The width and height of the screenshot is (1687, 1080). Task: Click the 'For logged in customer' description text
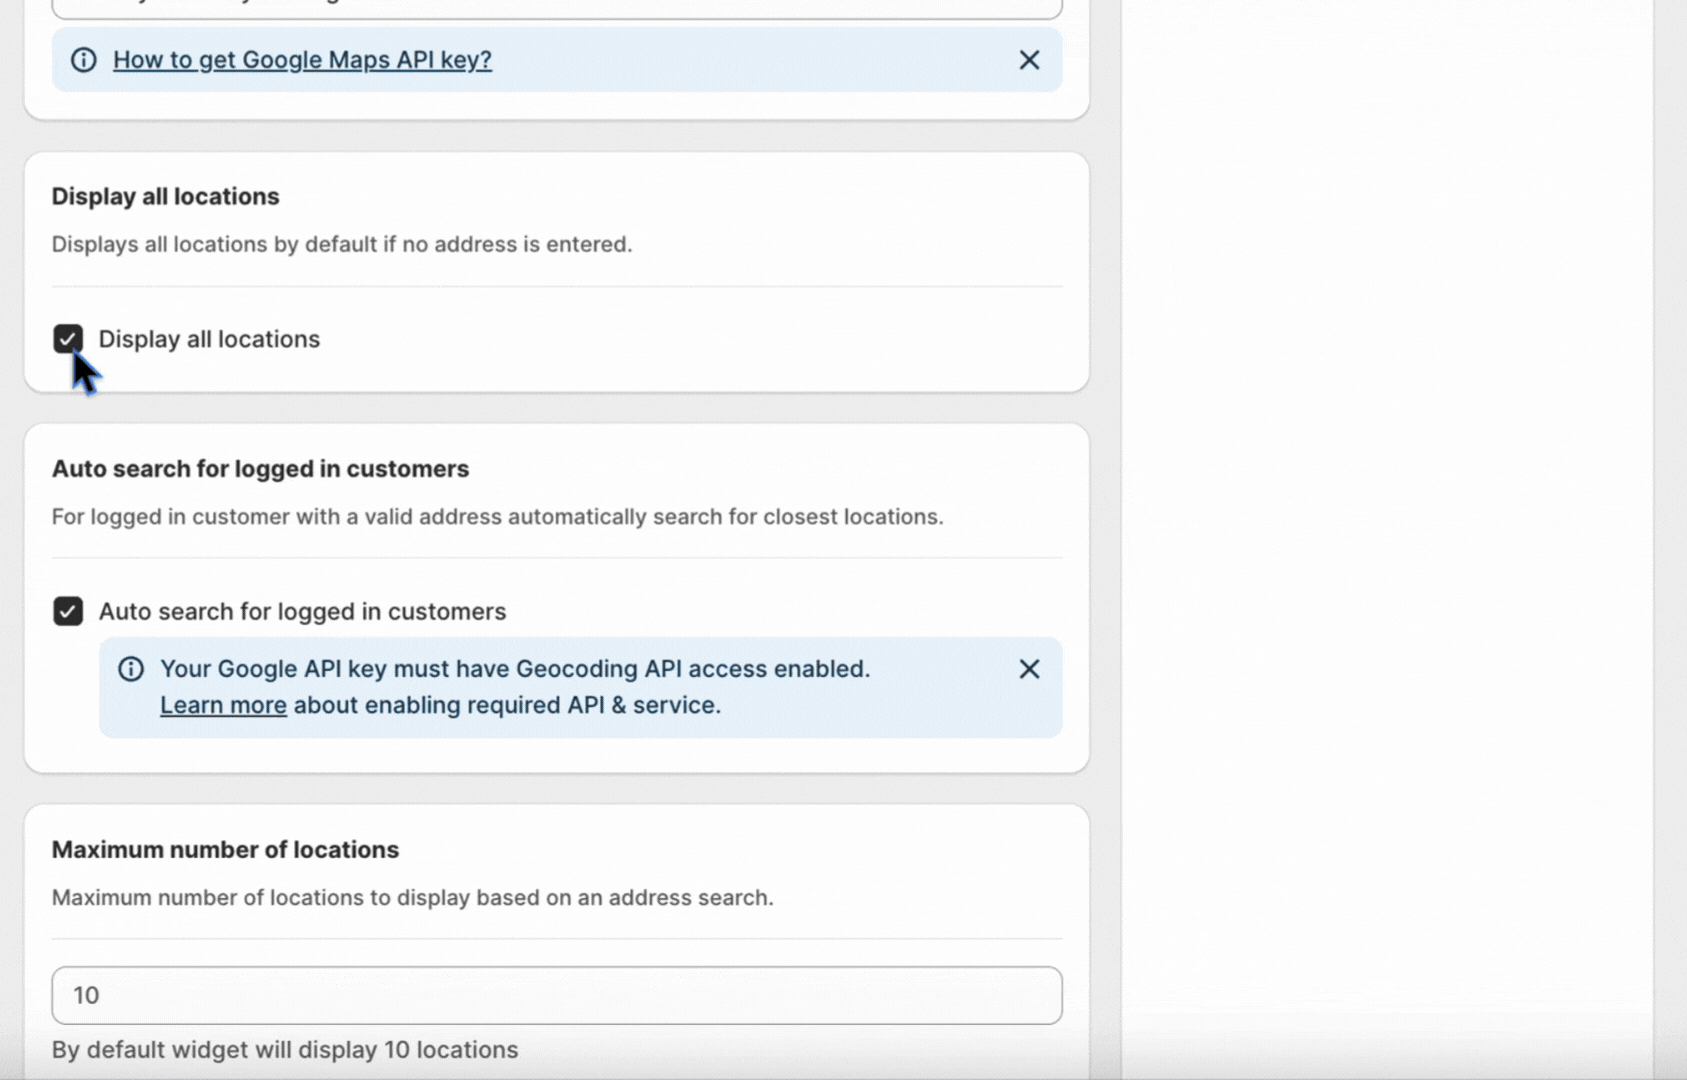coord(497,517)
